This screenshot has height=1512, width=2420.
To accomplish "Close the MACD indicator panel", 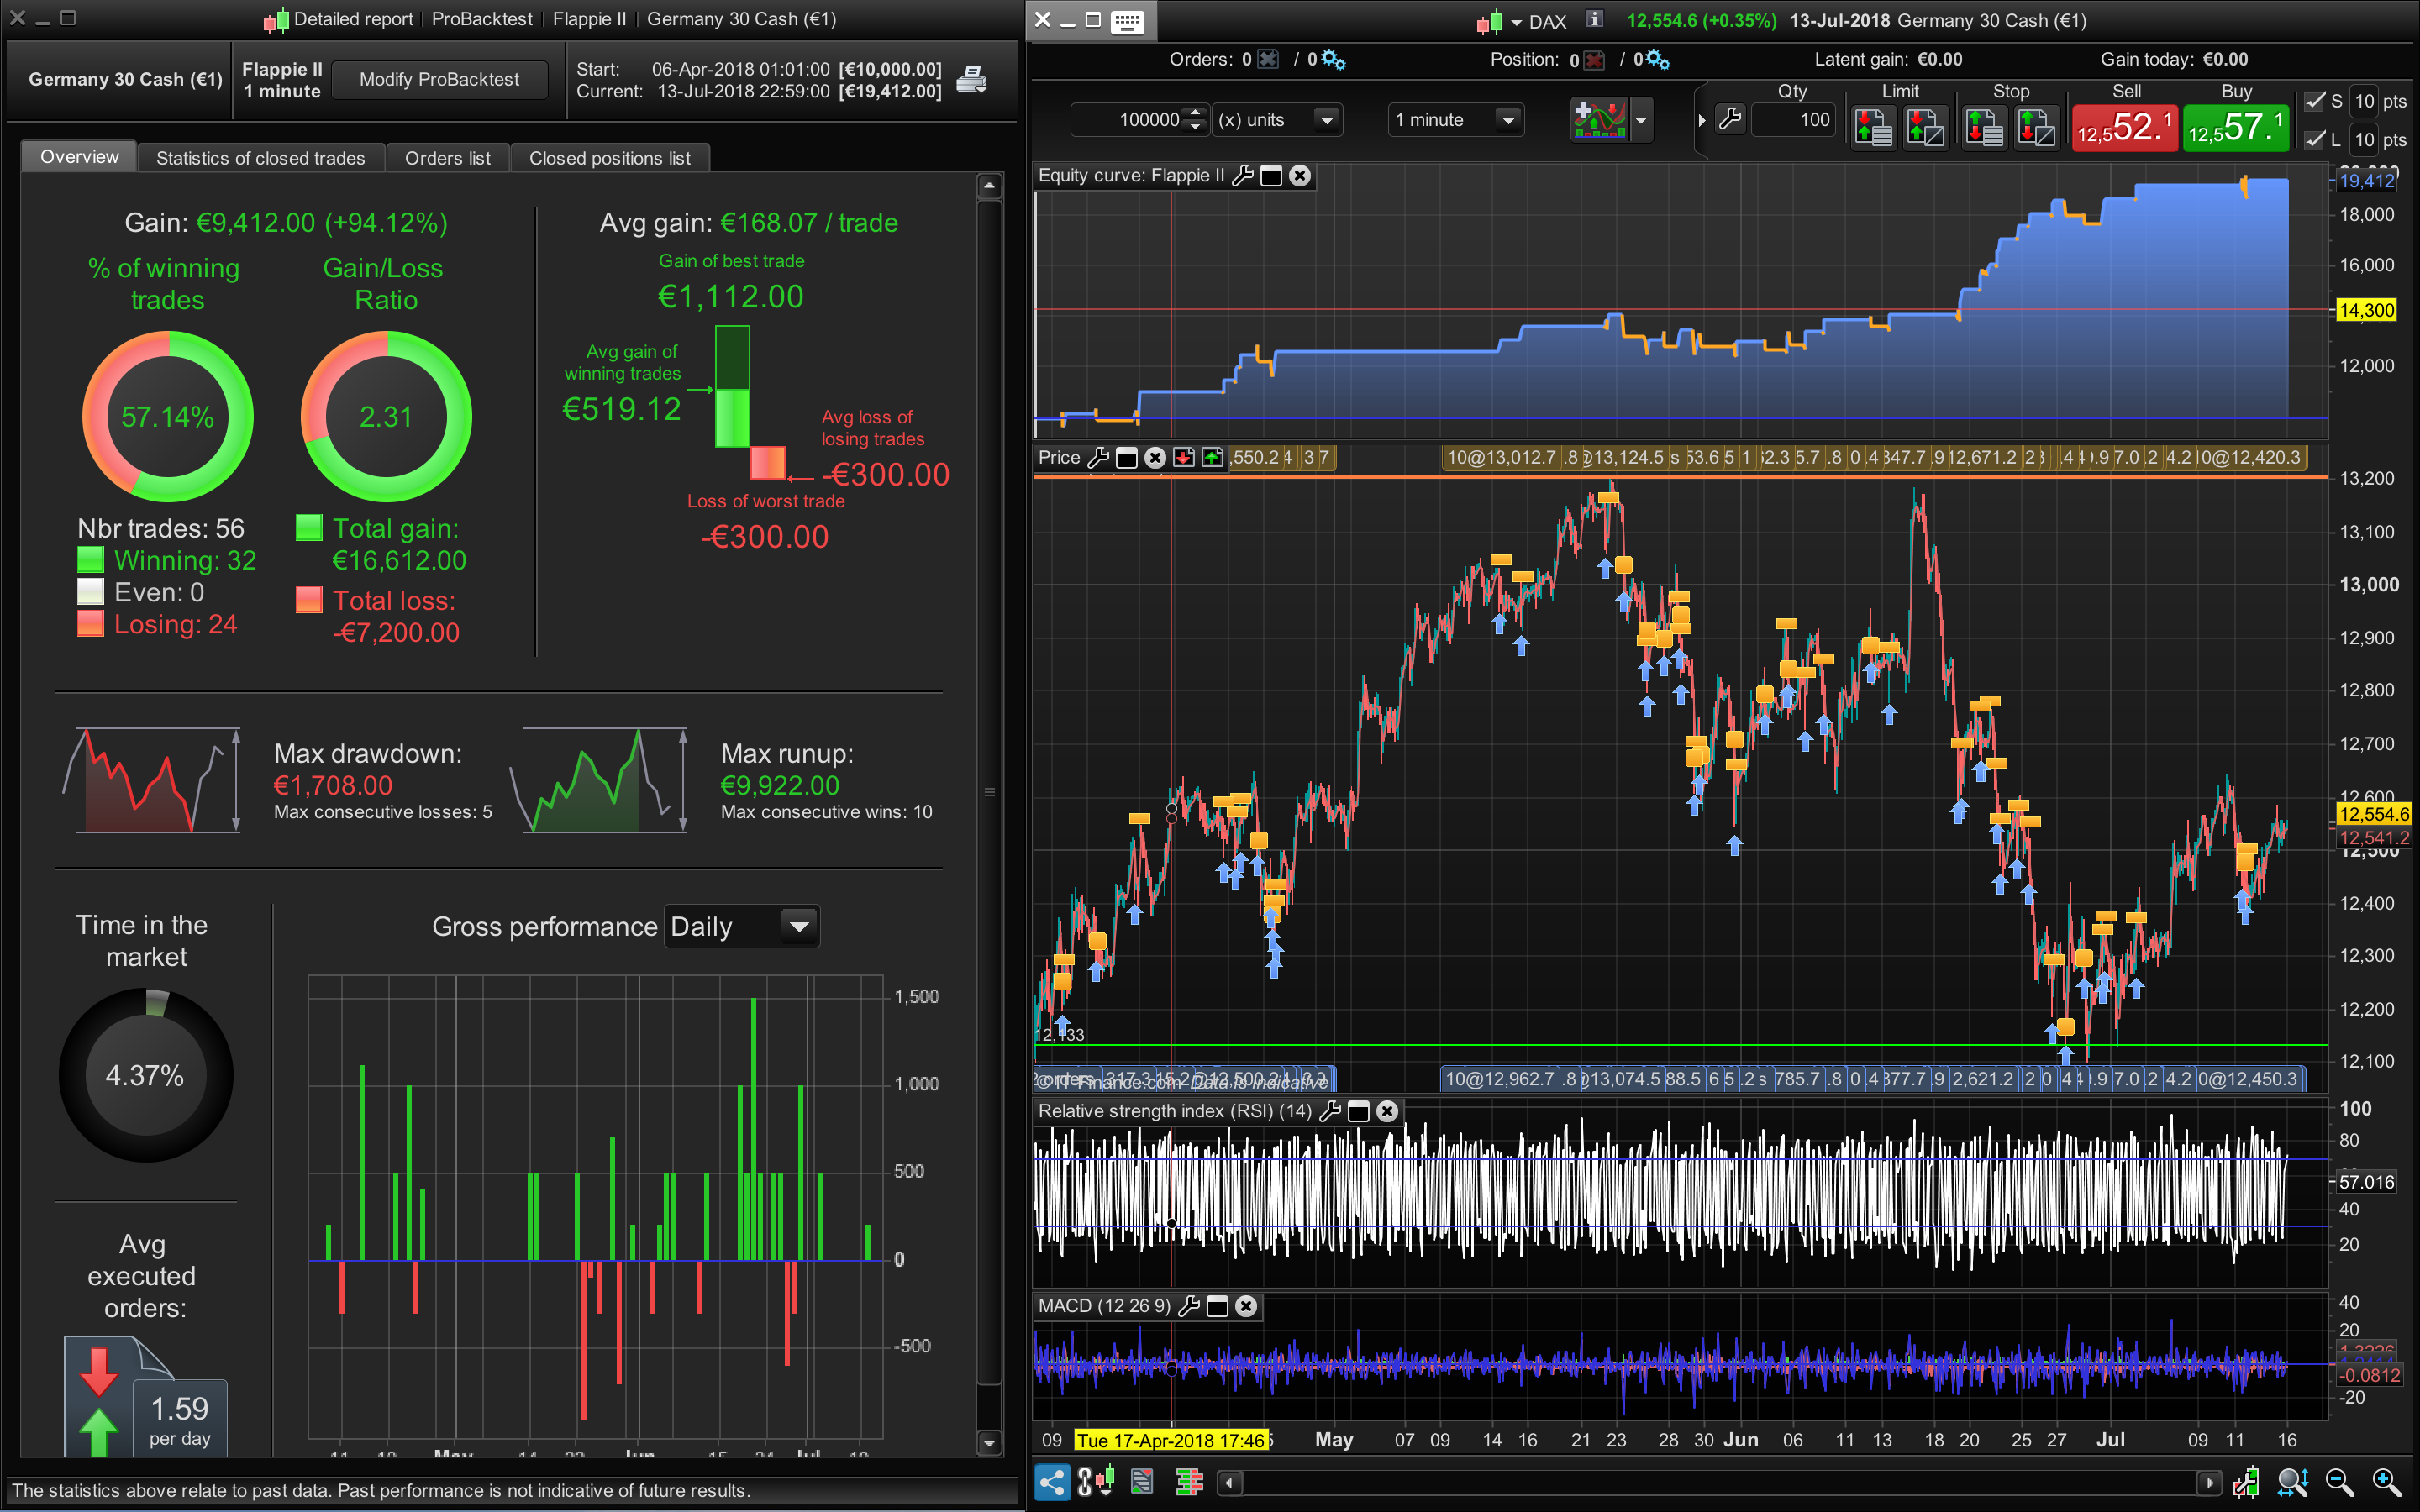I will point(1246,1306).
